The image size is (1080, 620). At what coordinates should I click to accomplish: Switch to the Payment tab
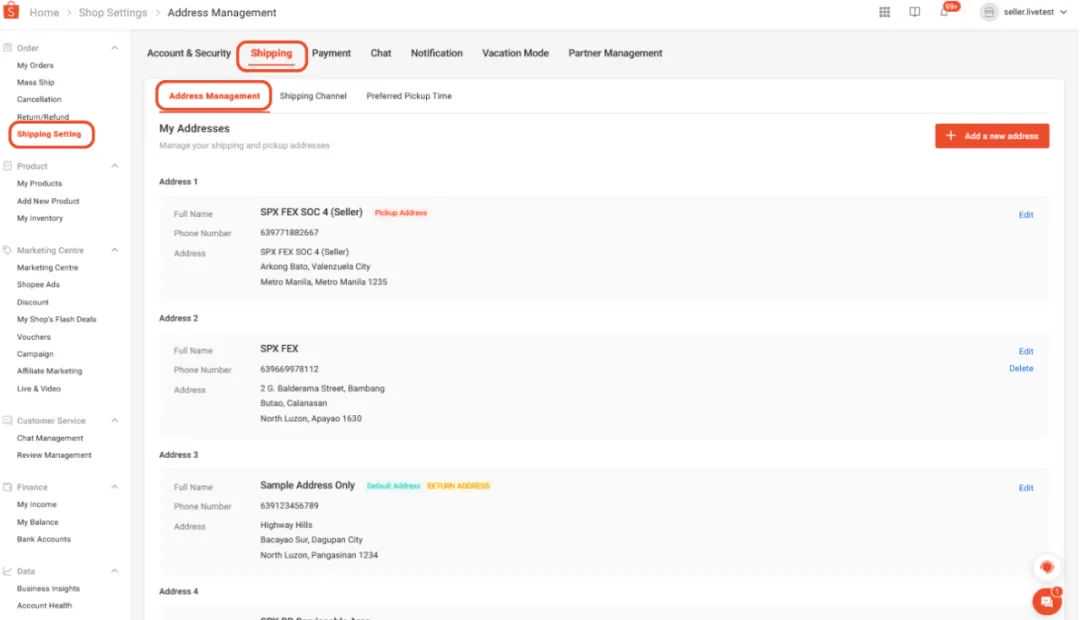pyautogui.click(x=331, y=53)
